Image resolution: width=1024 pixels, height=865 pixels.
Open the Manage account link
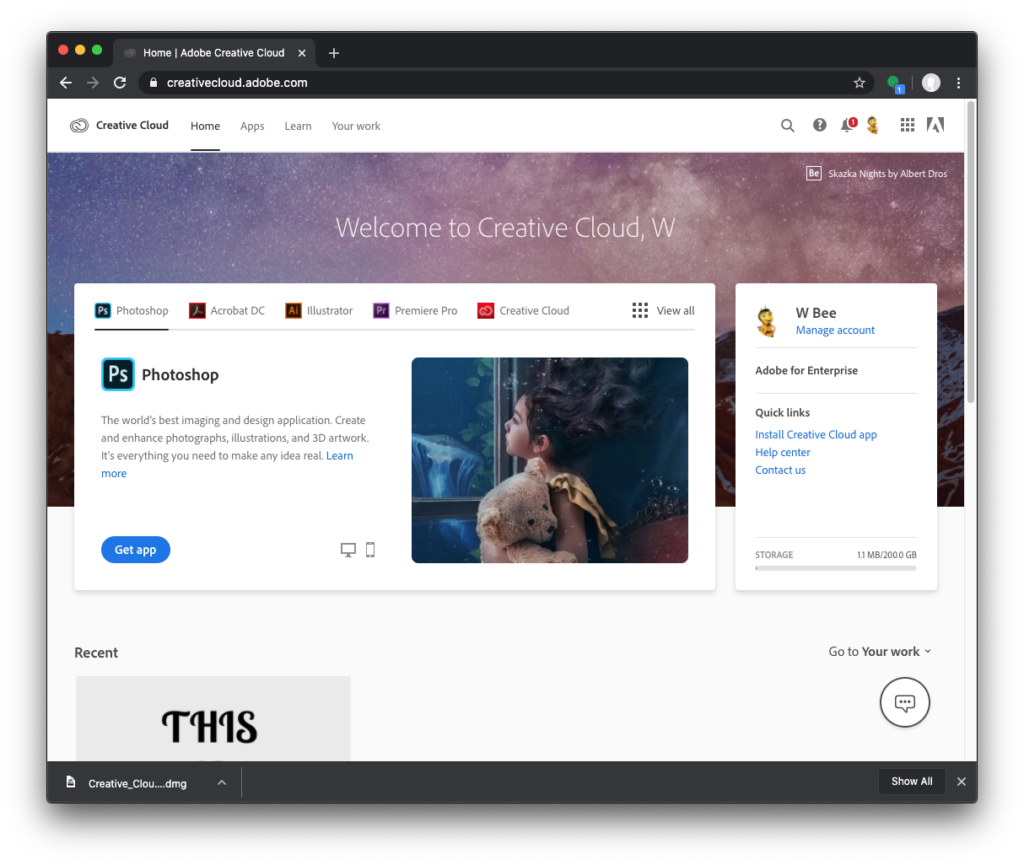pyautogui.click(x=835, y=330)
